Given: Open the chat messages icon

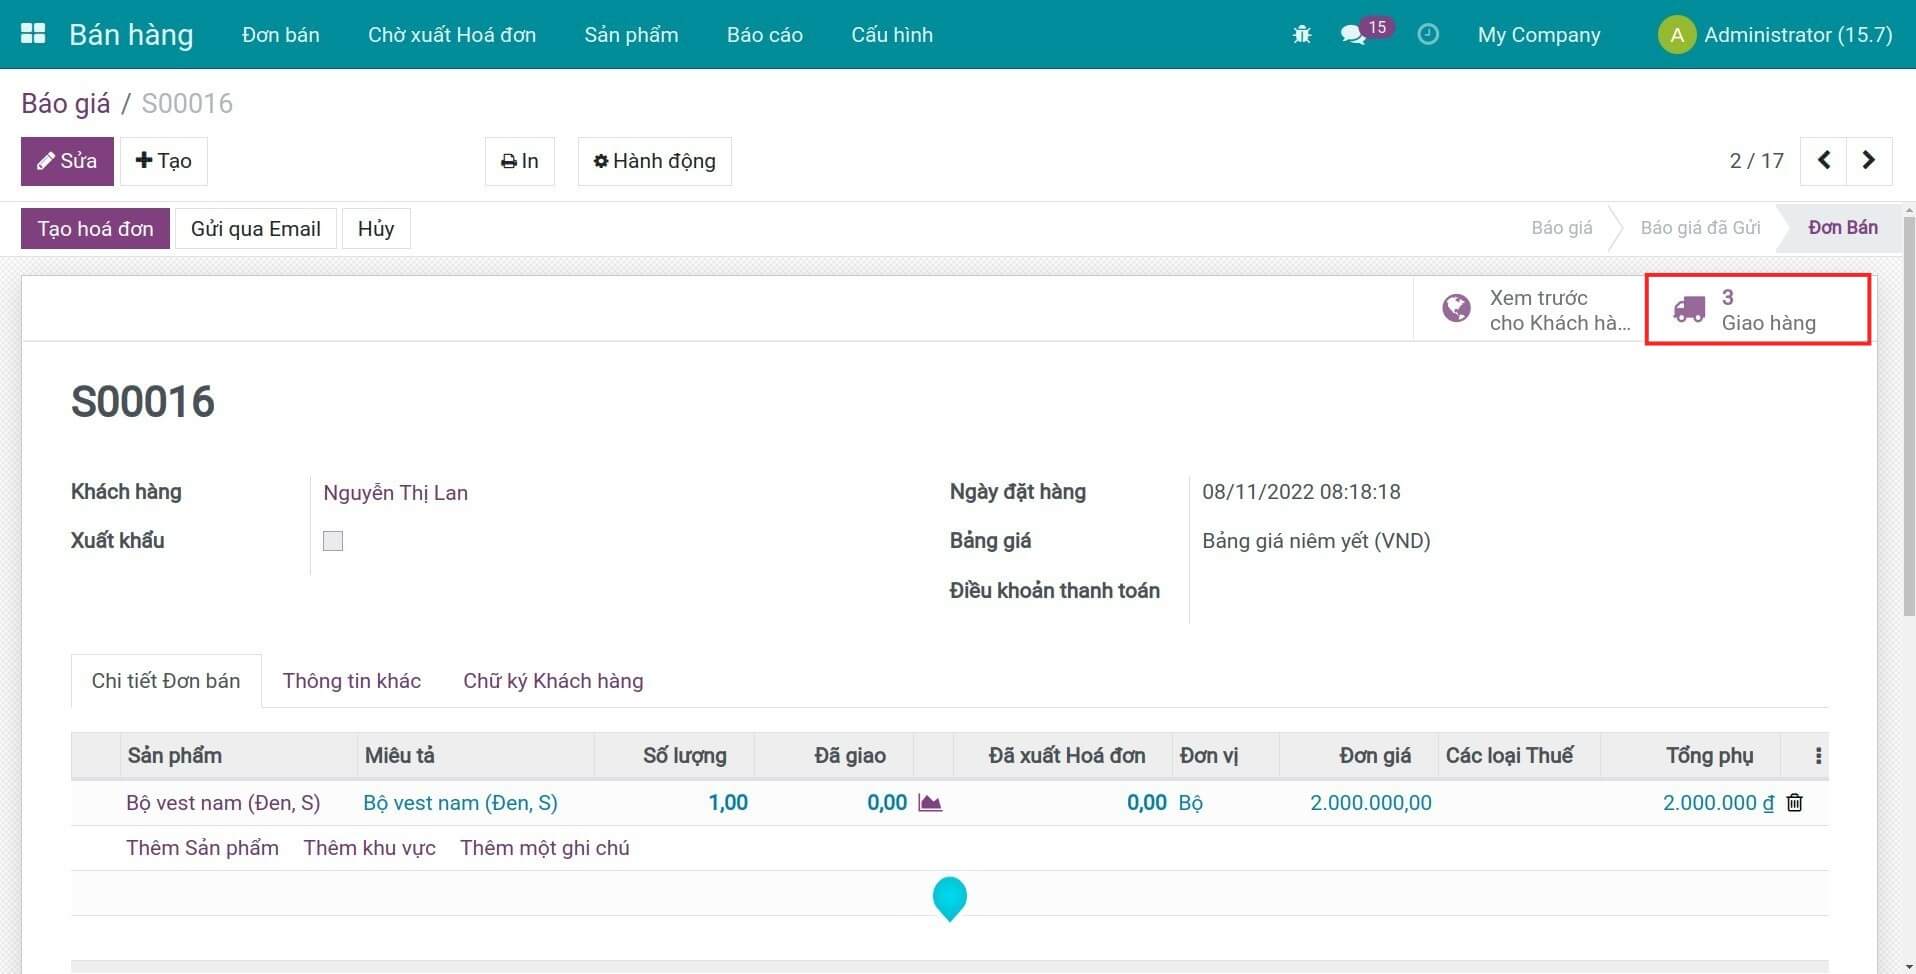Looking at the screenshot, I should coord(1353,35).
